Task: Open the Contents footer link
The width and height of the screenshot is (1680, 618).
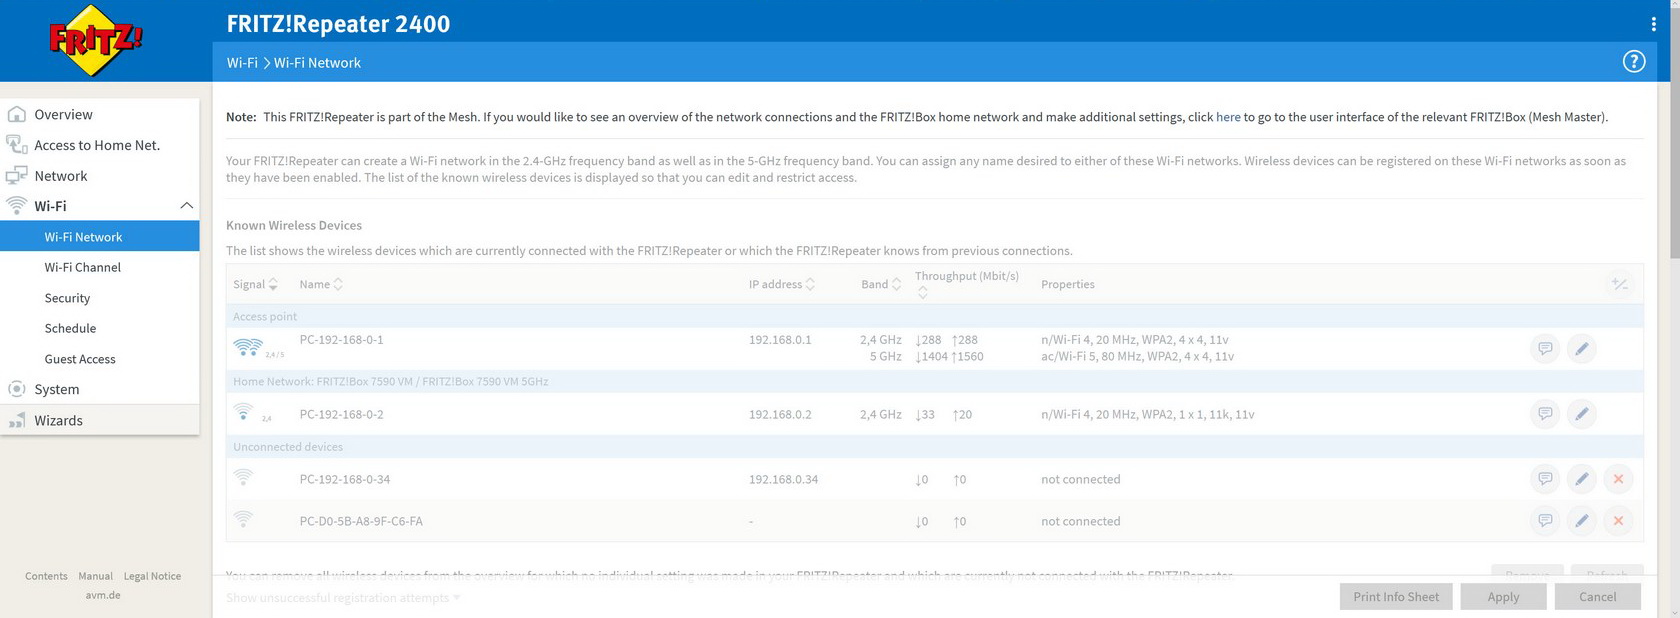Action: [x=46, y=576]
